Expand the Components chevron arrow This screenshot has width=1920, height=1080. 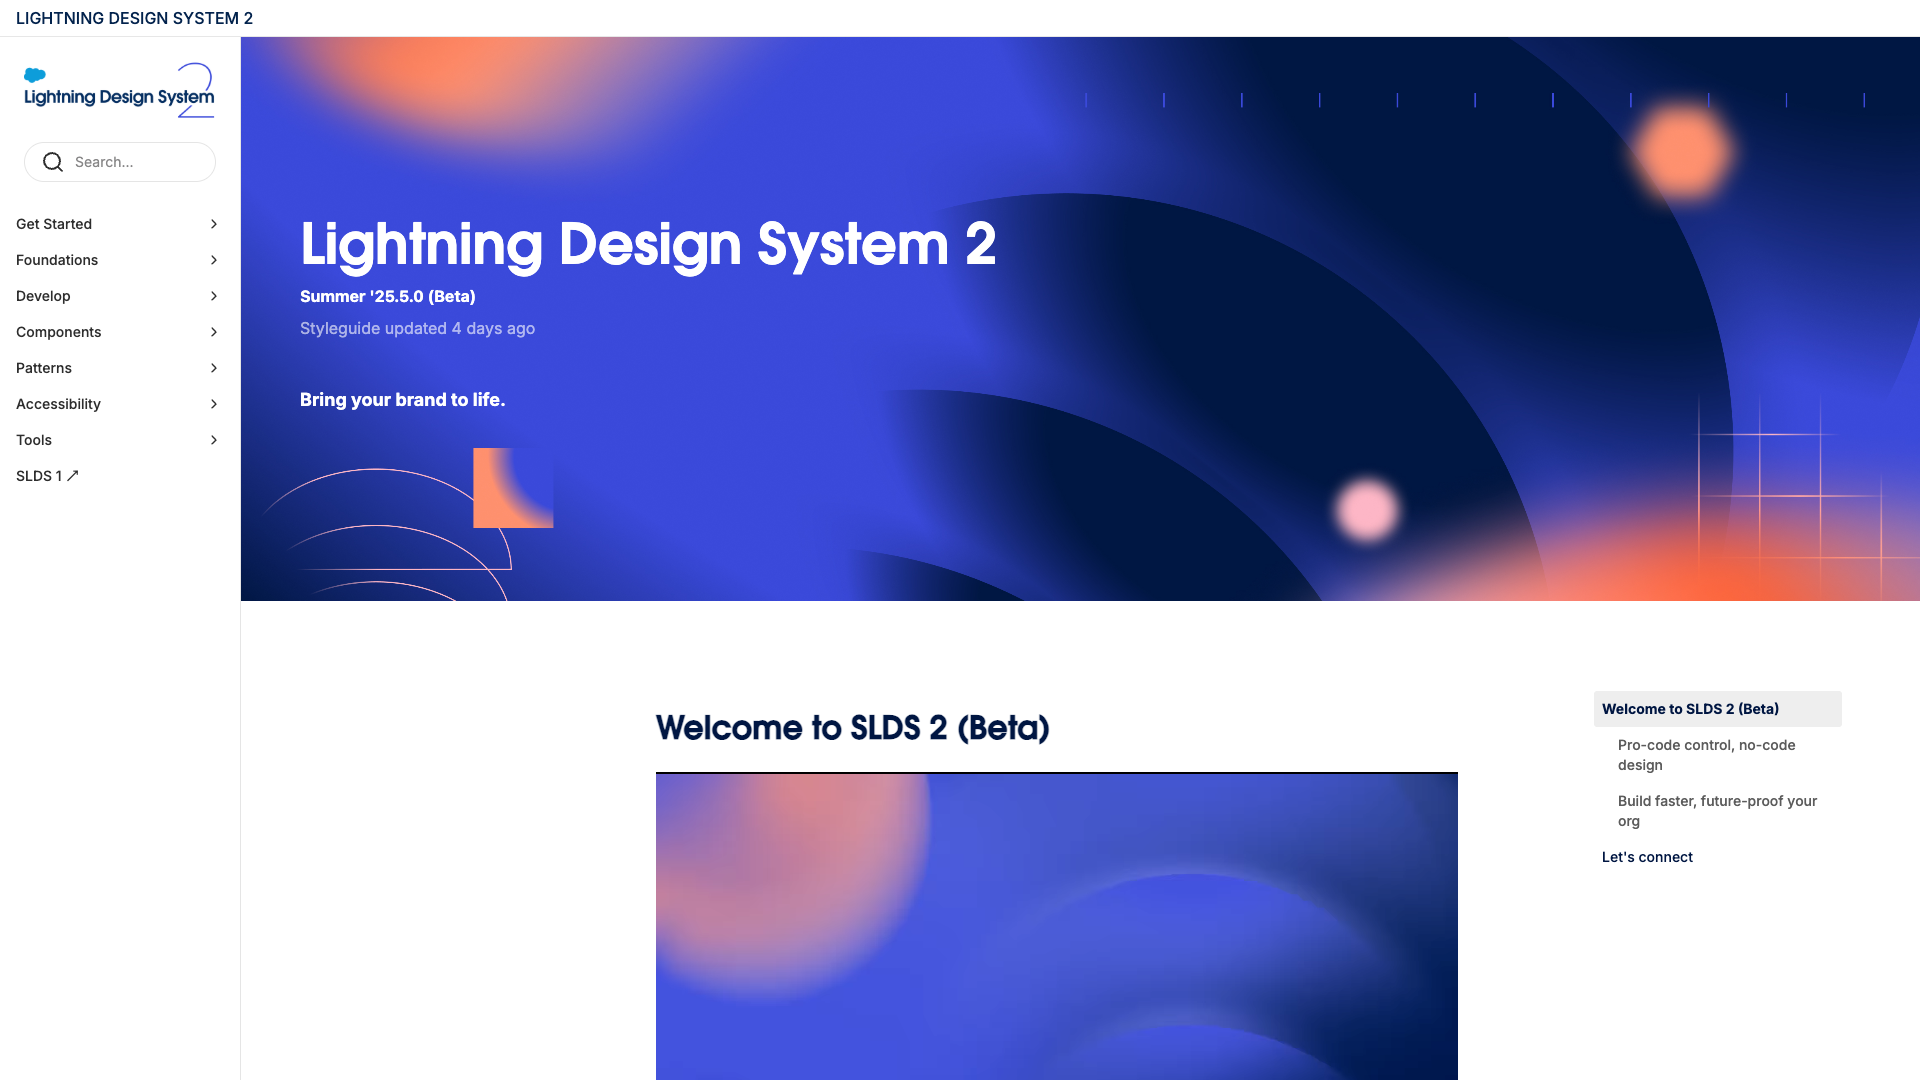coord(214,332)
